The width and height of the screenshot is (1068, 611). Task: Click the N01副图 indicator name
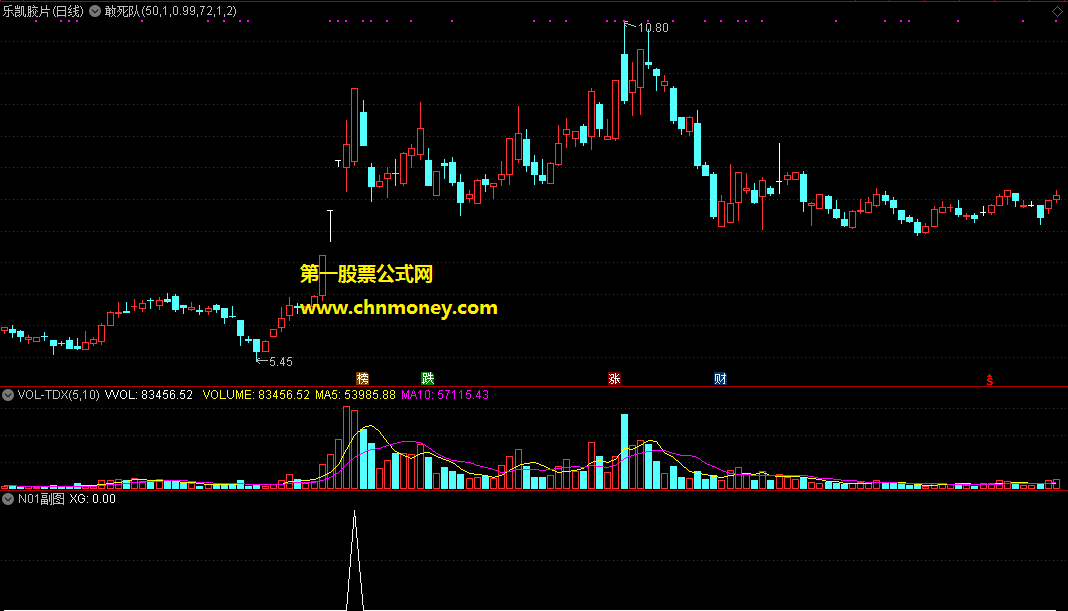tap(41, 499)
